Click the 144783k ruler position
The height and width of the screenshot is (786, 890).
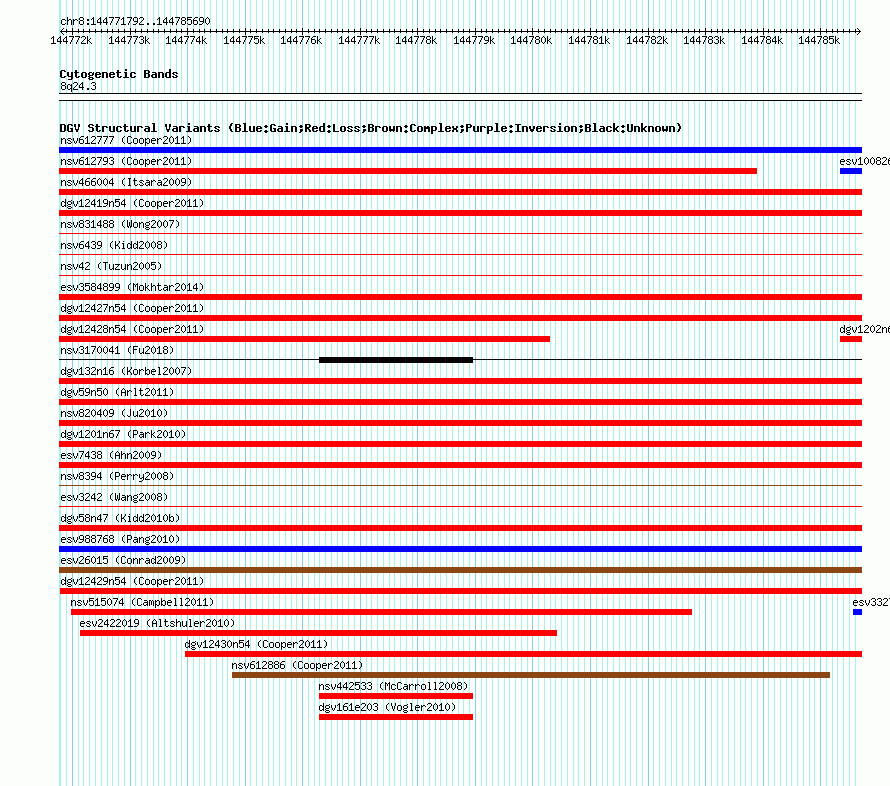[704, 40]
